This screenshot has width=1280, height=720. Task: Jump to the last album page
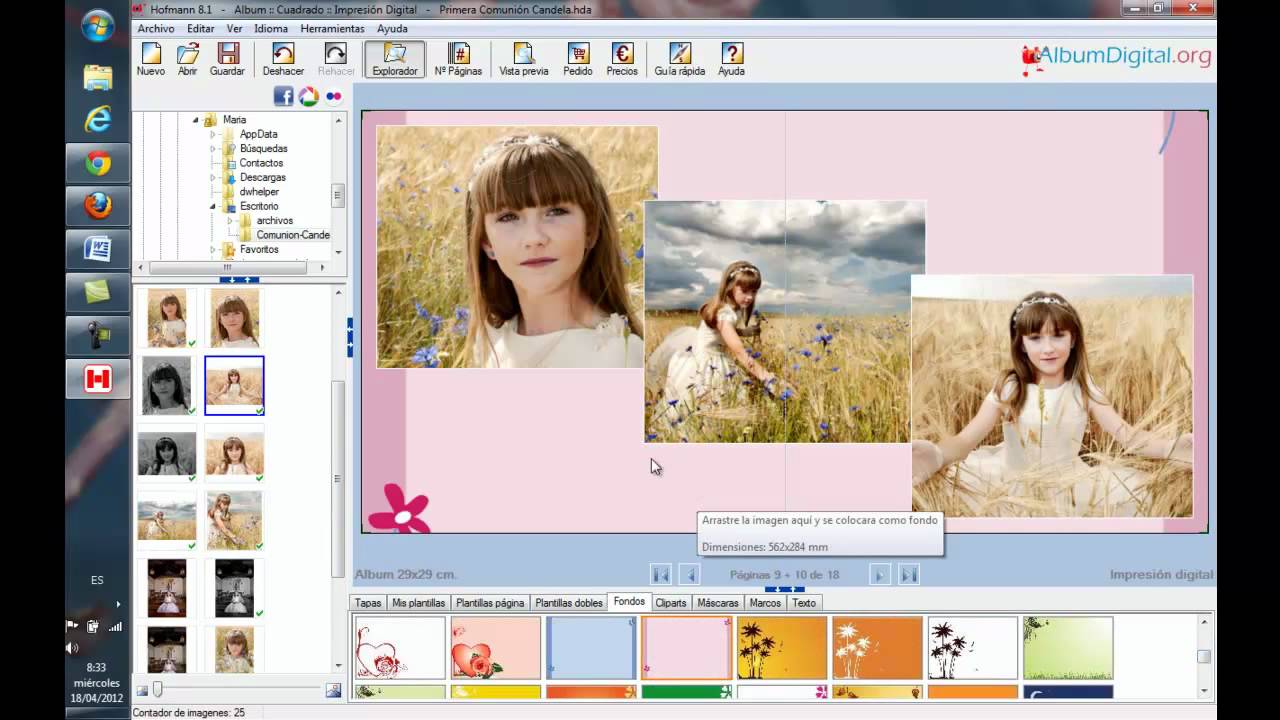point(908,574)
